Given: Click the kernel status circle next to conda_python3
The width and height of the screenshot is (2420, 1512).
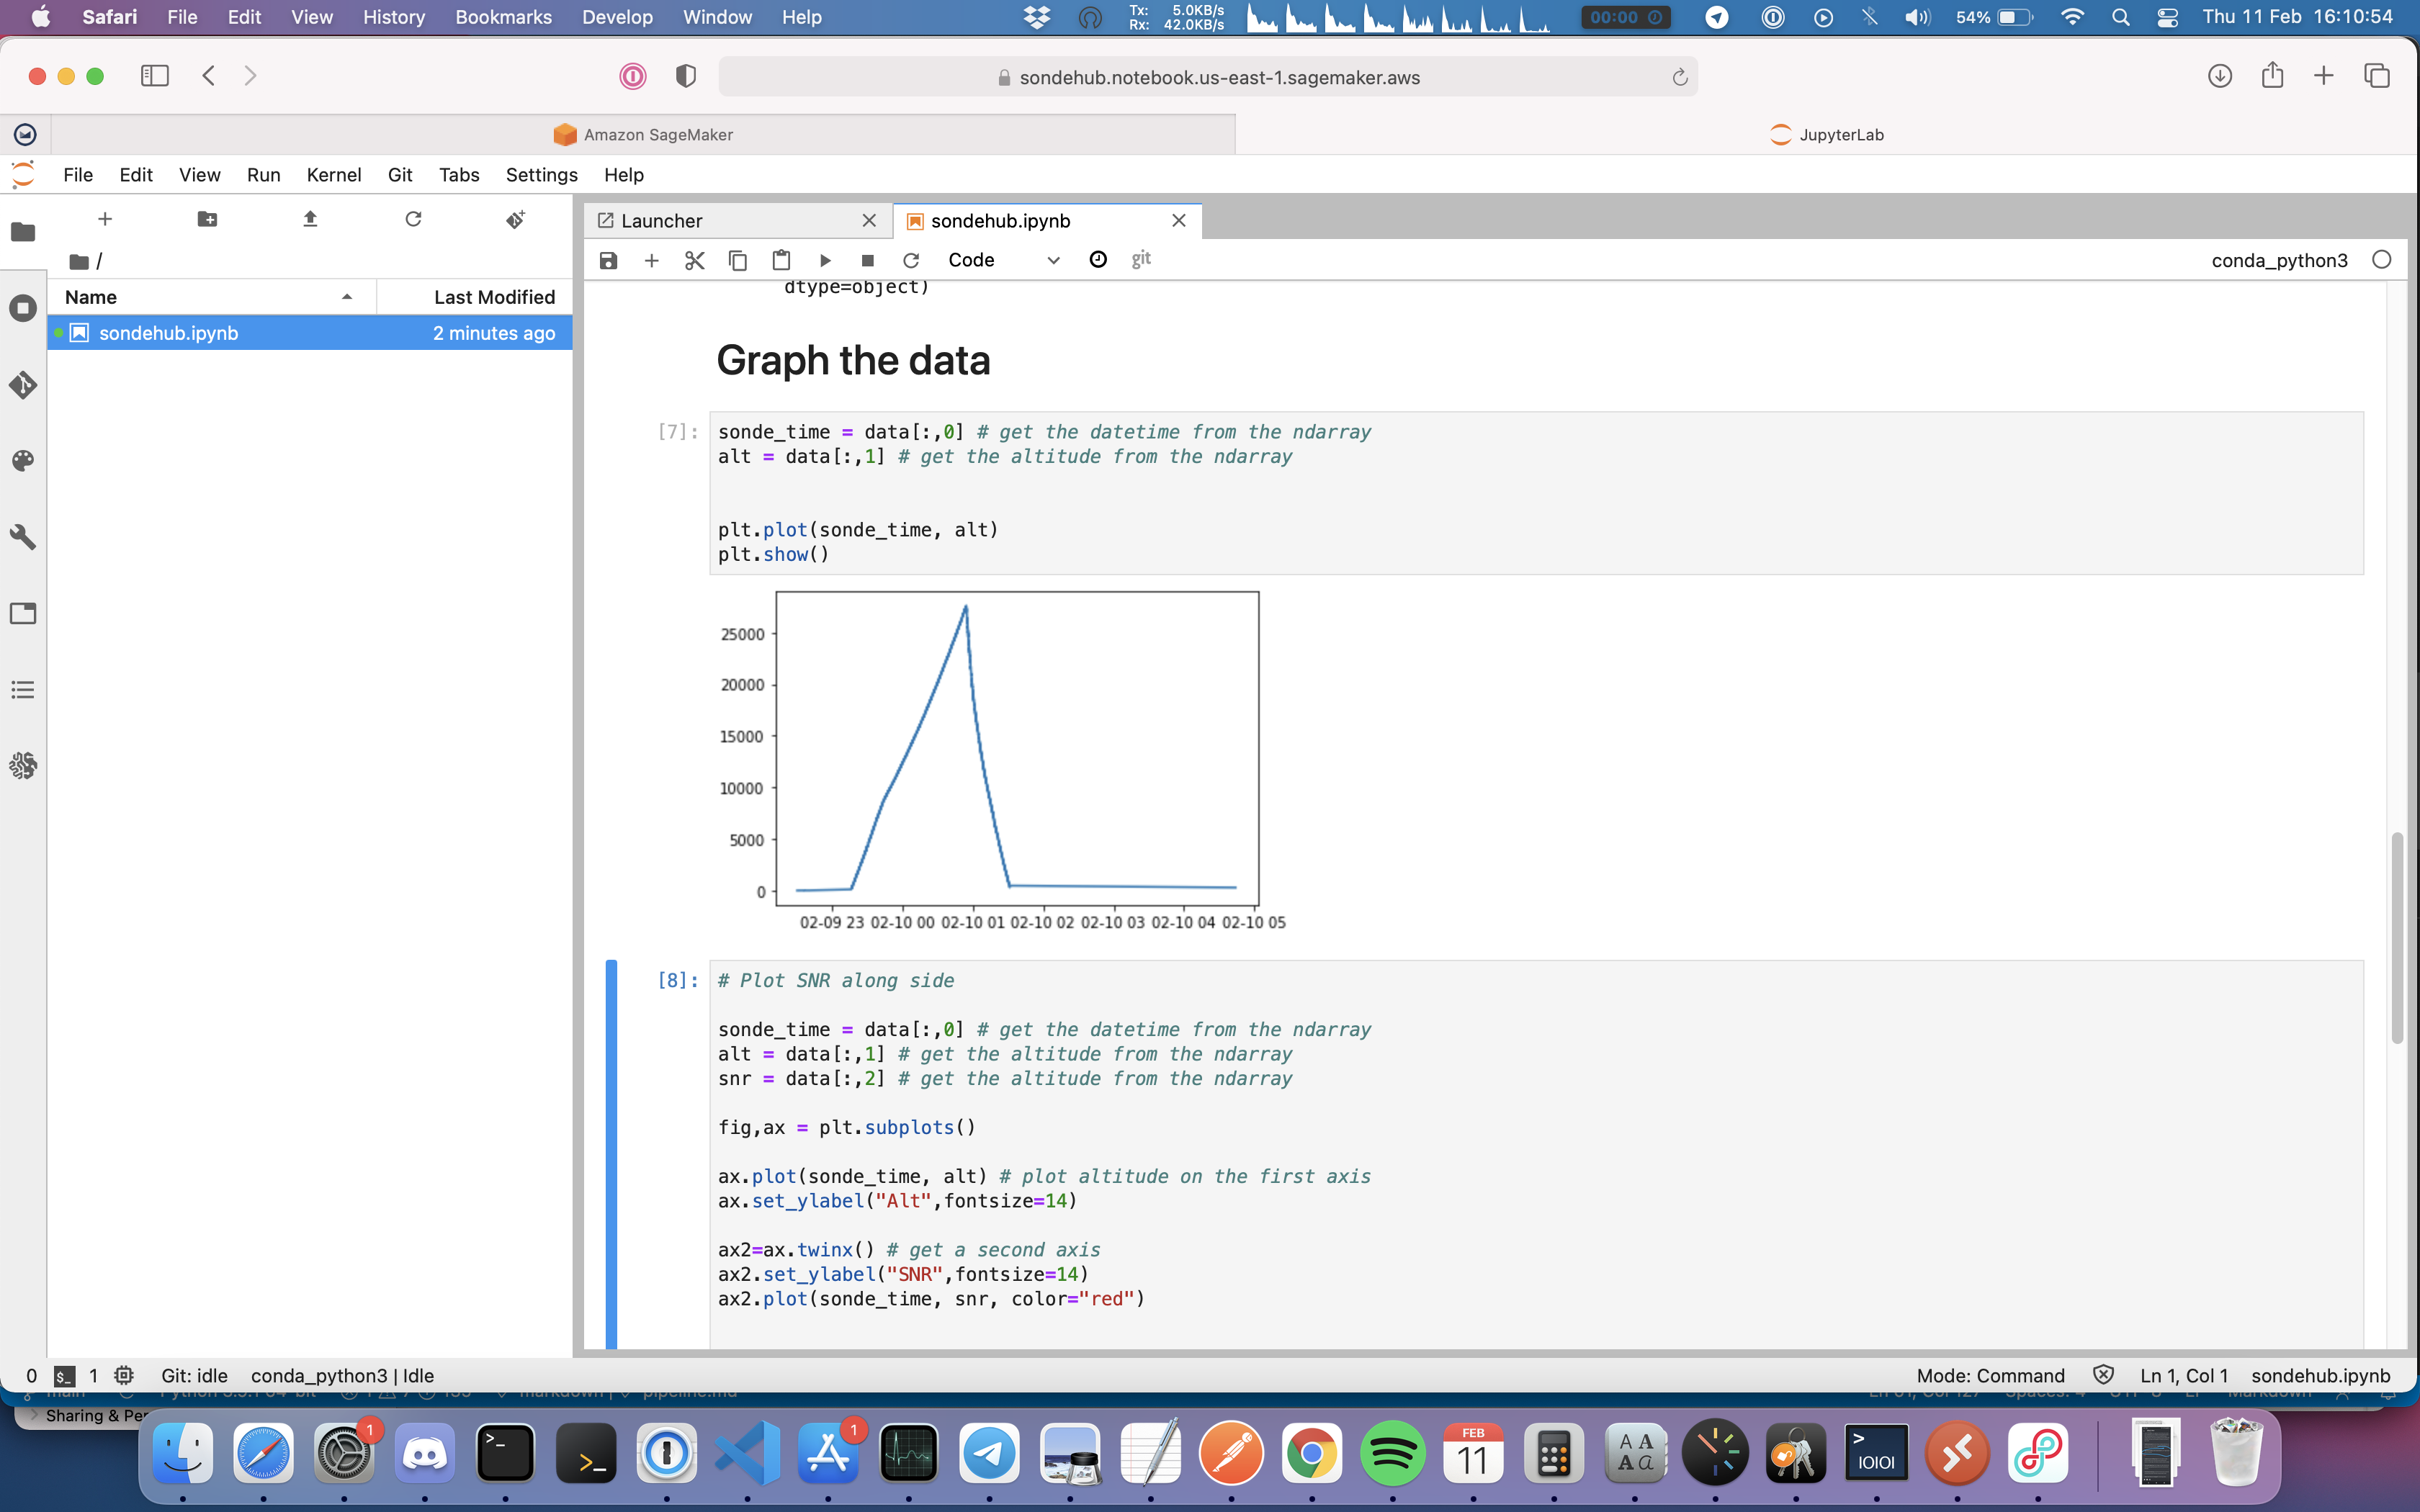Looking at the screenshot, I should [2381, 260].
